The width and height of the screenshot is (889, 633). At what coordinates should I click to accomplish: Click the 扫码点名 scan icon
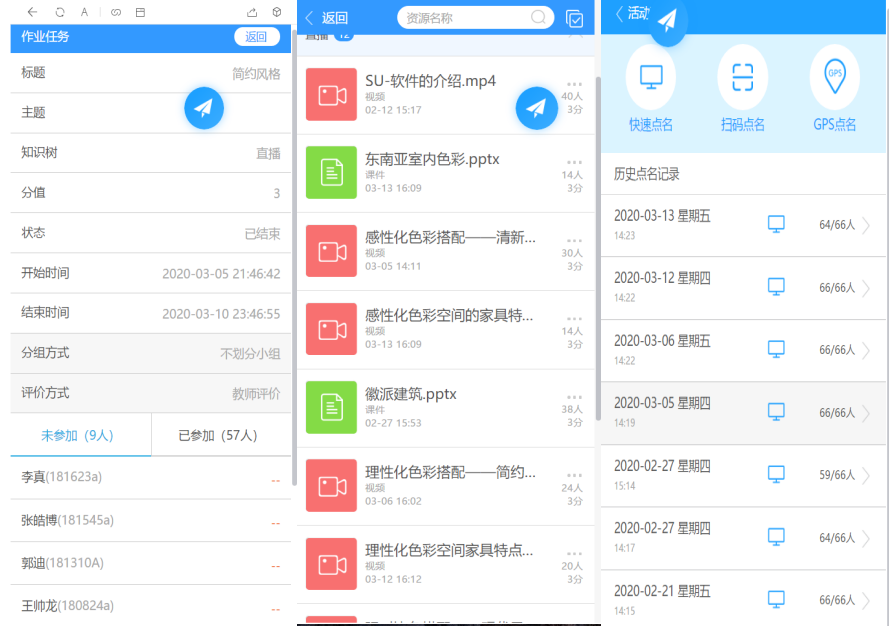coord(742,77)
